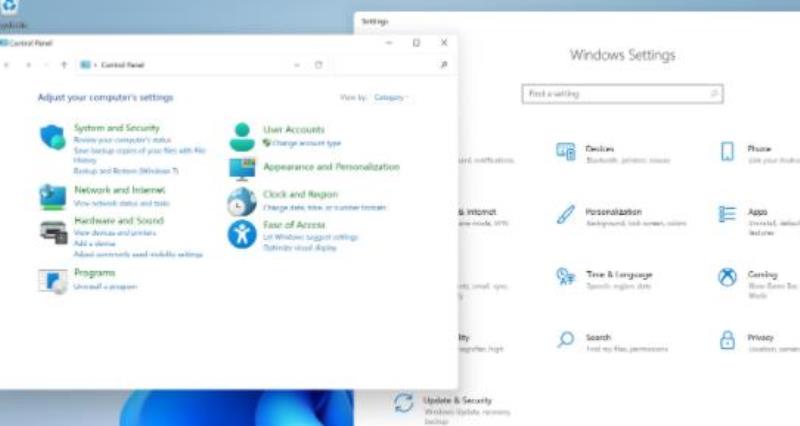Image resolution: width=800 pixels, height=426 pixels.
Task: Click Add a device link
Action: 94,243
